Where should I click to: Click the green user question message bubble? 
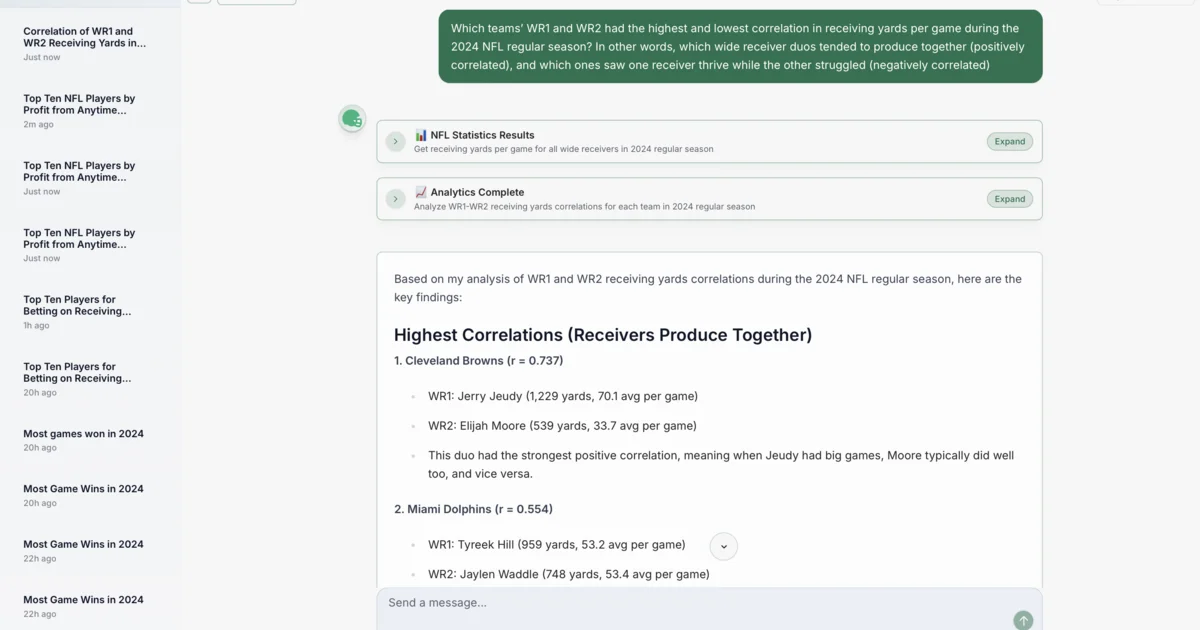[x=740, y=46]
